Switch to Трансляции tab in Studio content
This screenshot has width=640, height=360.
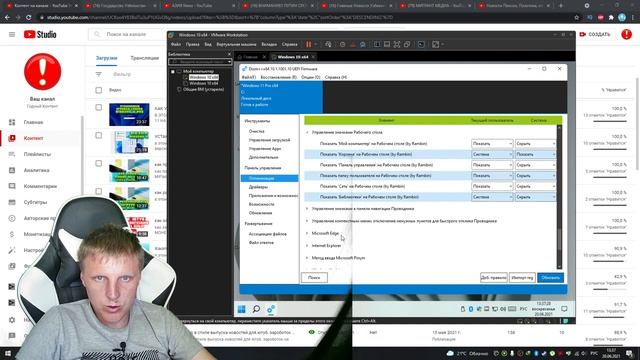[144, 58]
